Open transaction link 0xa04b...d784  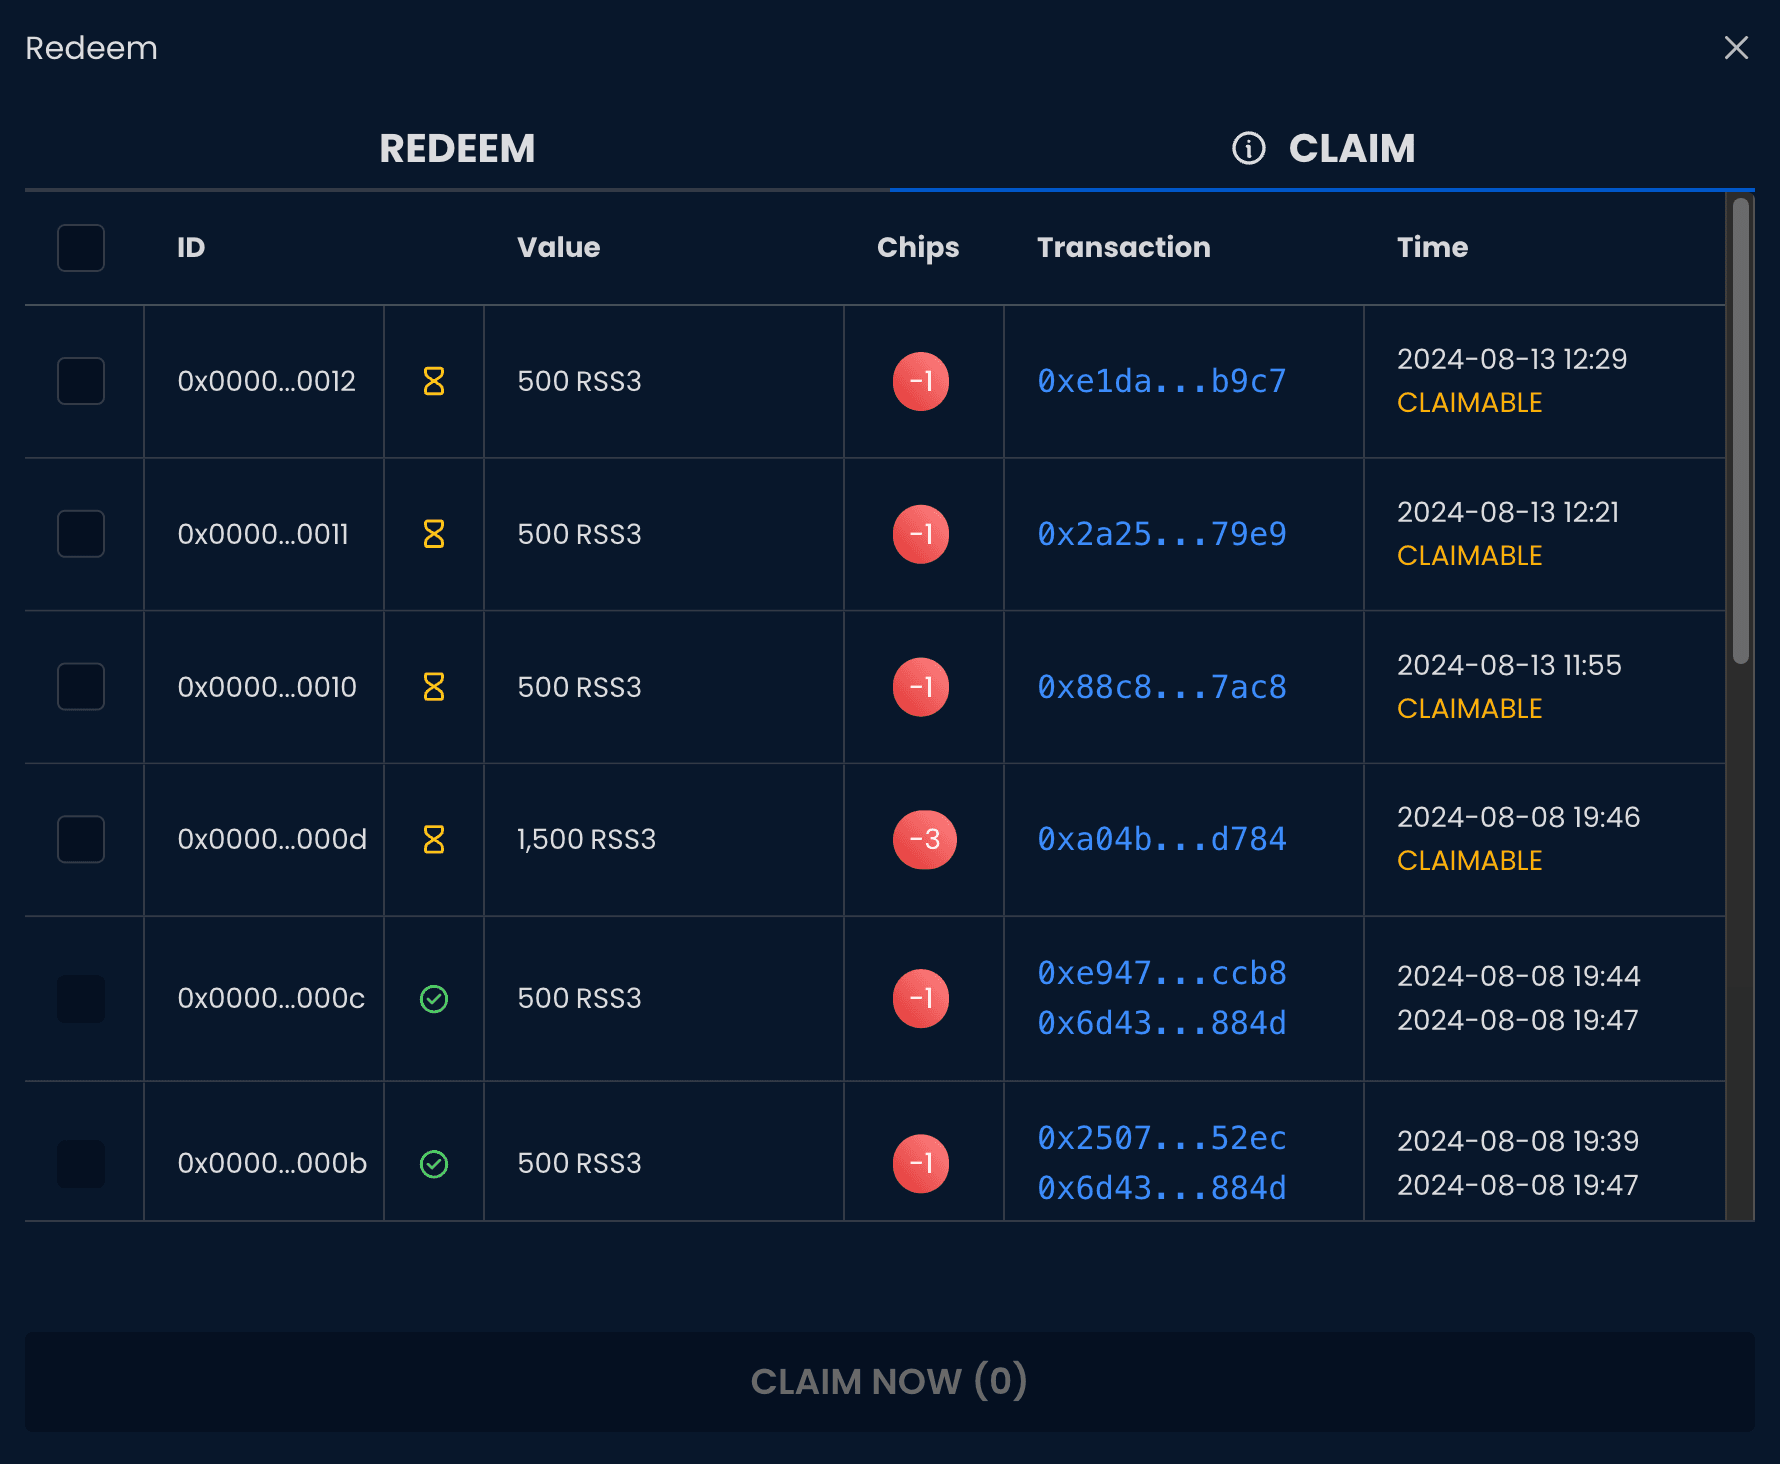pyautogui.click(x=1162, y=839)
